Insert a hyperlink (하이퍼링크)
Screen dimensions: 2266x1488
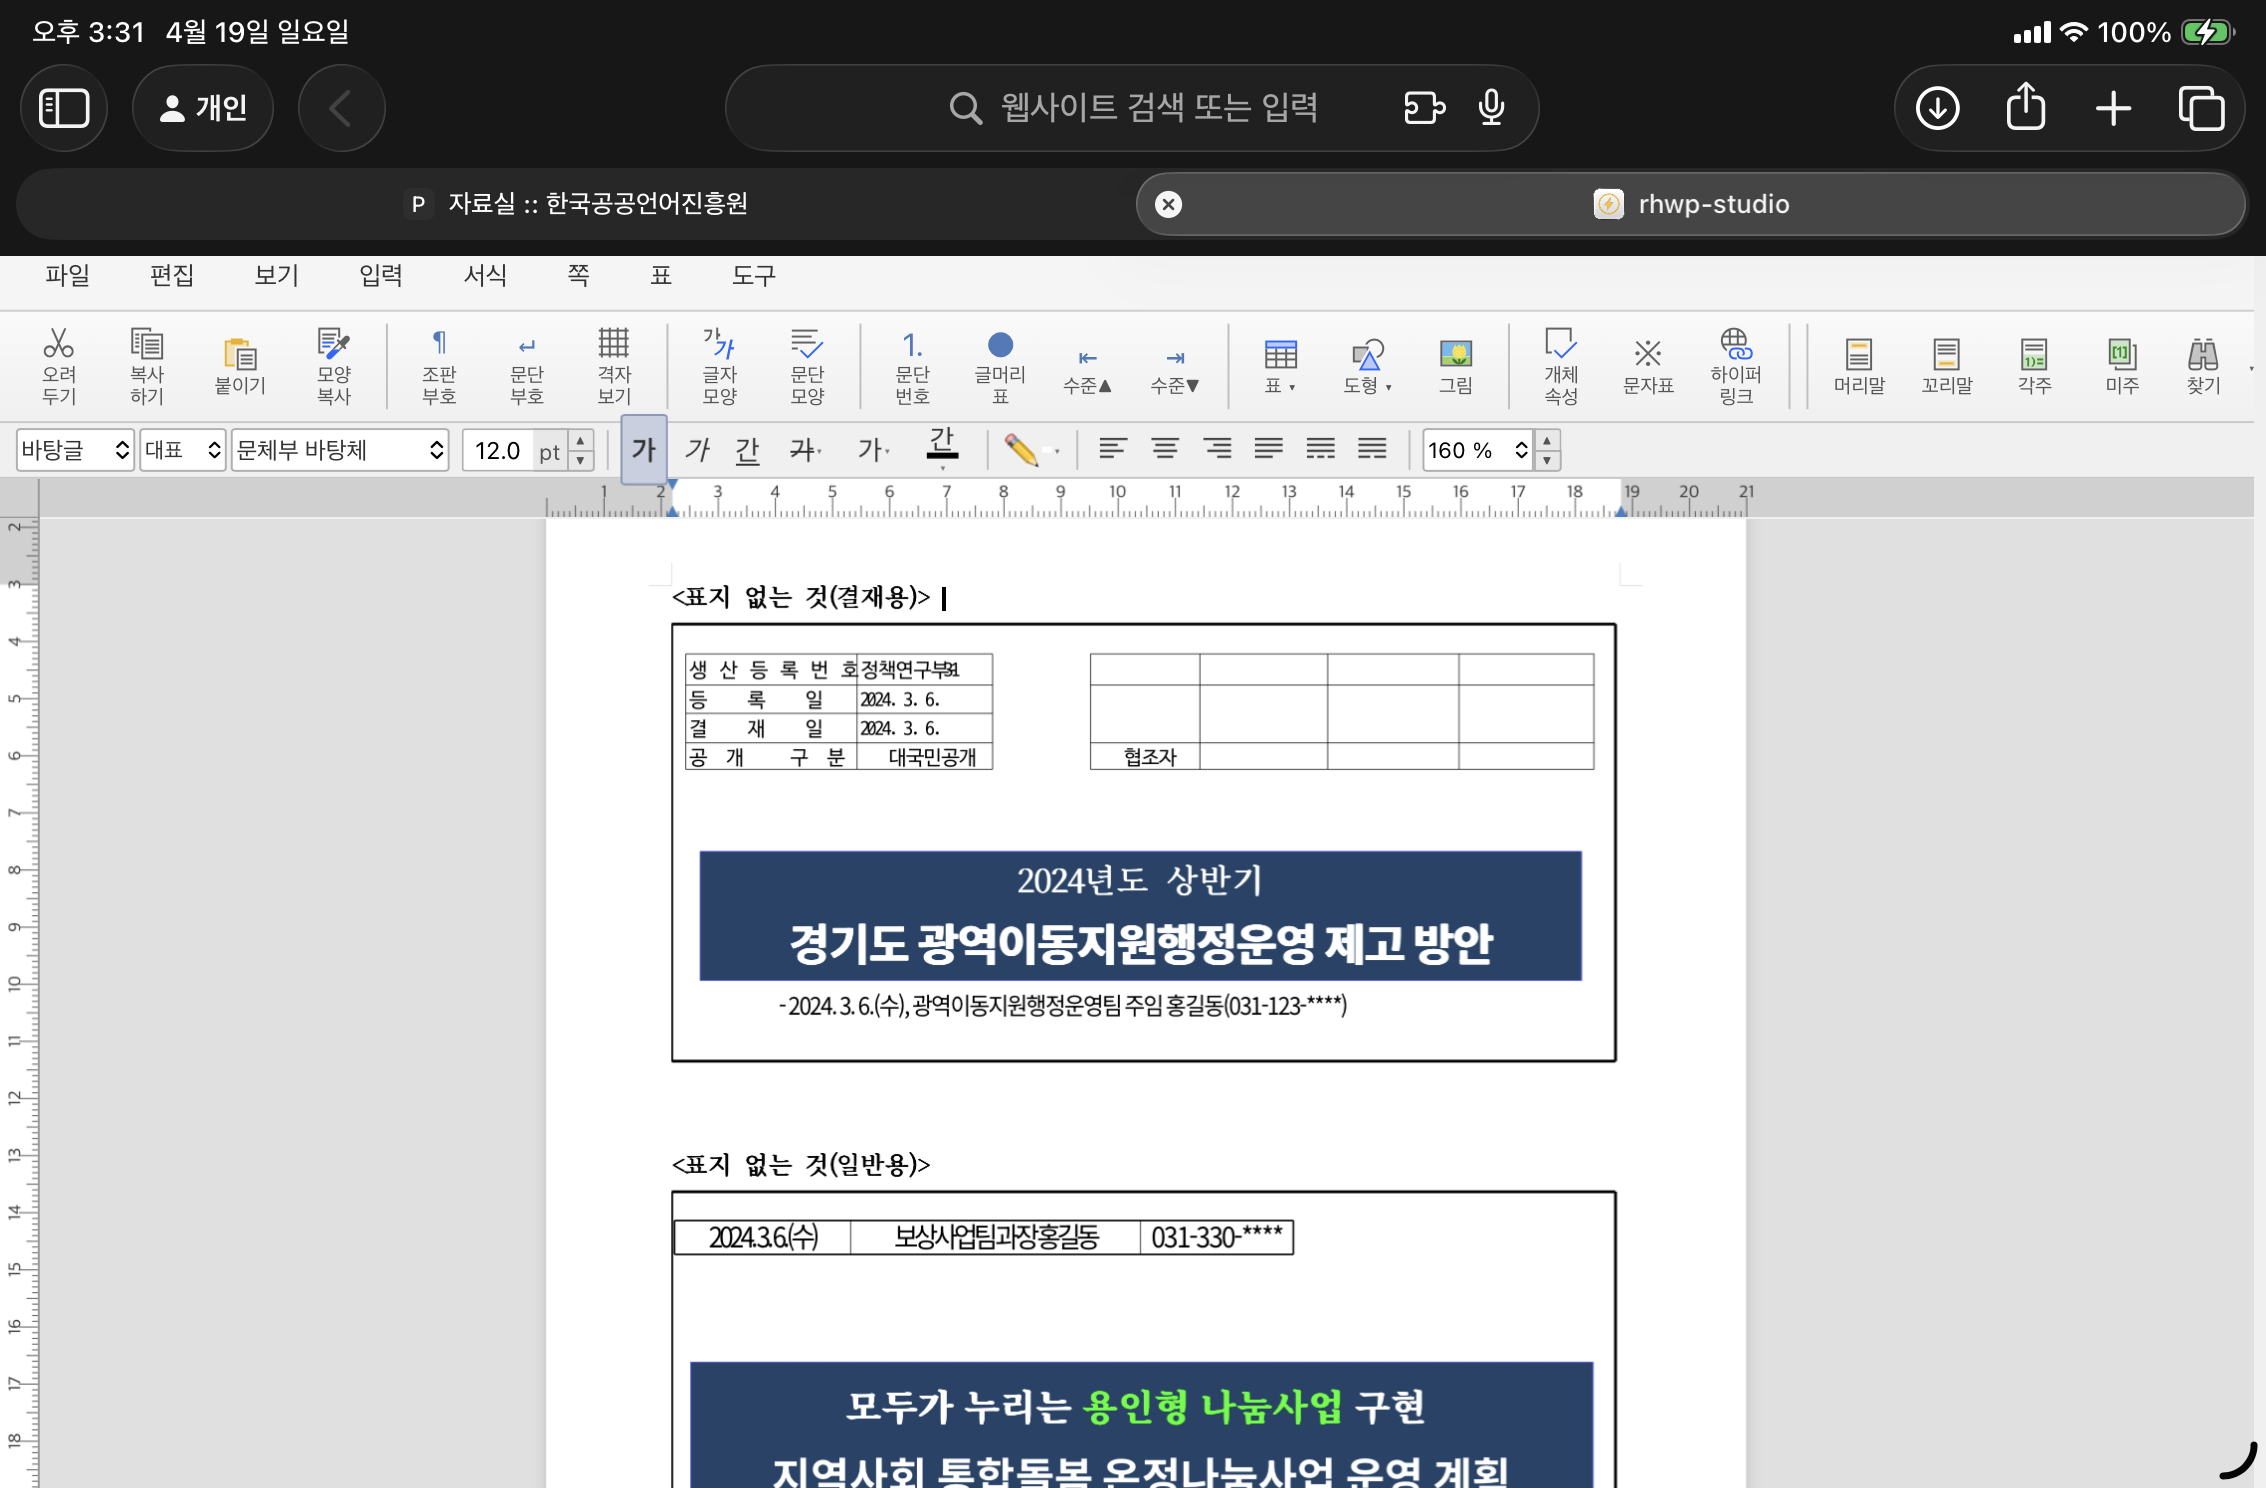(1736, 366)
